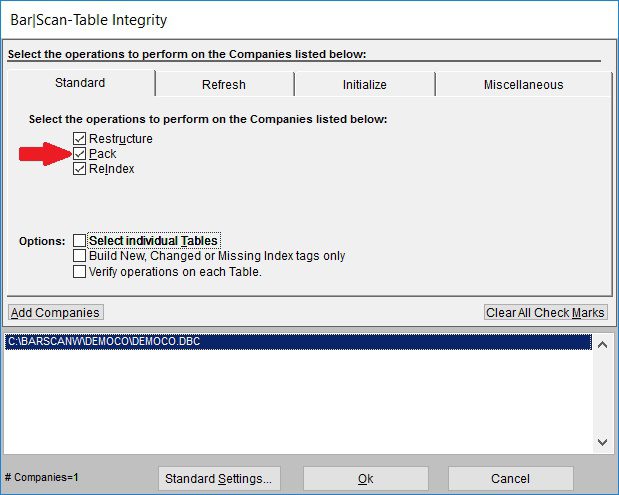The image size is (619, 495).
Task: Open Standard Settings dialog
Action: [x=219, y=478]
